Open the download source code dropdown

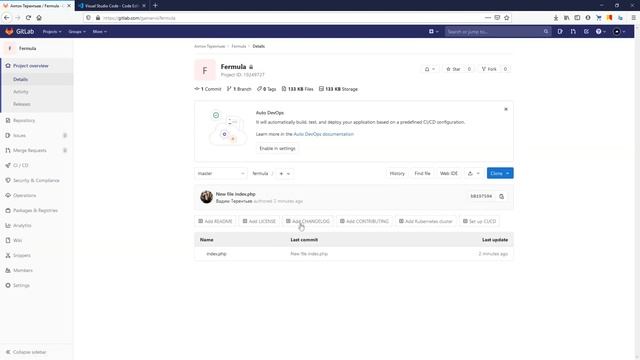click(473, 173)
